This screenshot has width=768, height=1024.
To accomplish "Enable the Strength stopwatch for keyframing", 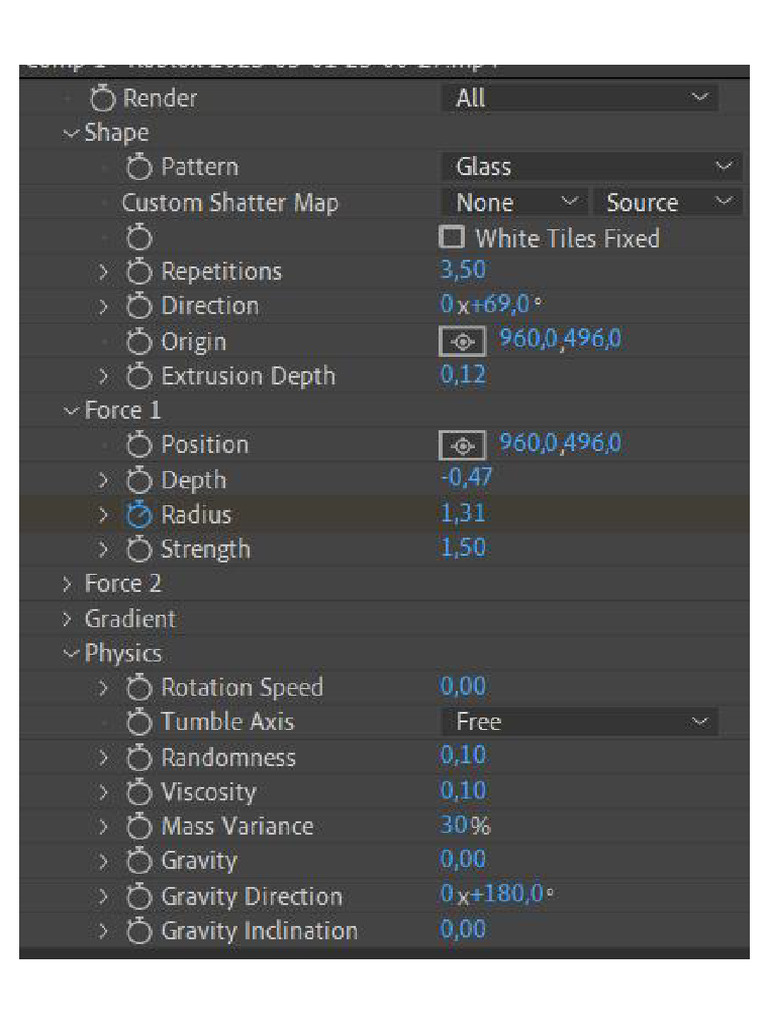I will point(139,549).
